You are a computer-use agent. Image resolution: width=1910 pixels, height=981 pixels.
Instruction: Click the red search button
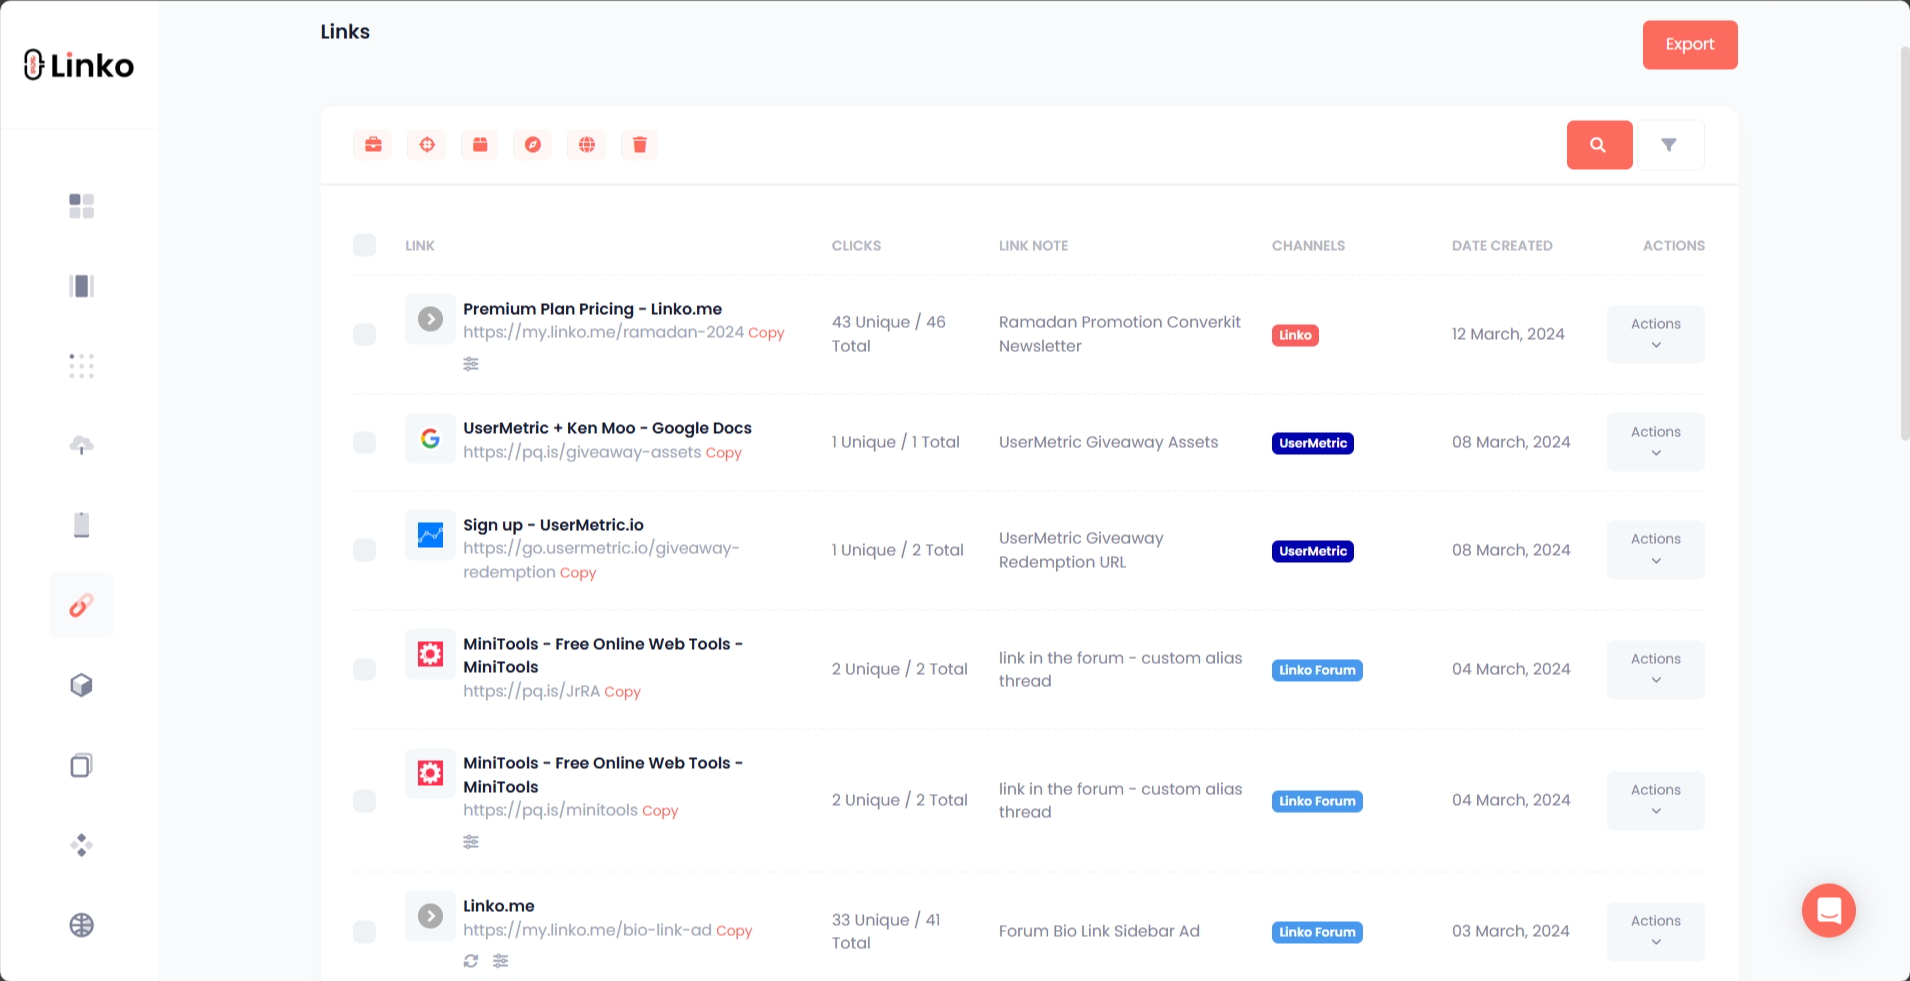coord(1599,145)
